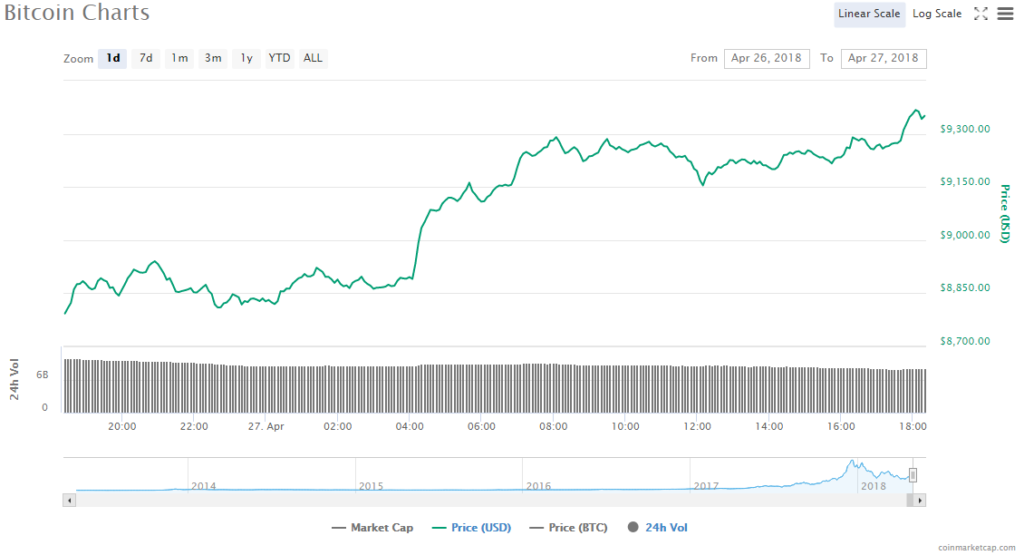Edit the From date field
The width and height of the screenshot is (1024, 555).
coord(766,58)
